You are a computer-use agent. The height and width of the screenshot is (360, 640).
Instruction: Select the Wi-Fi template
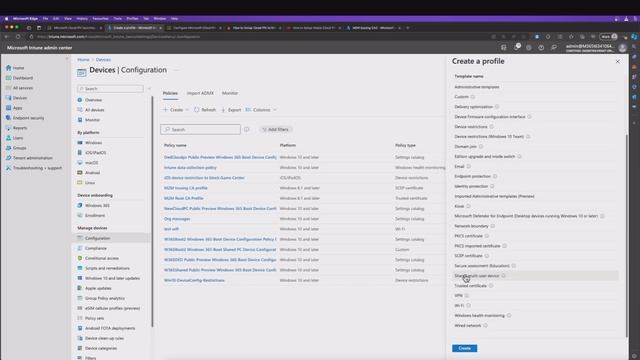pos(459,306)
